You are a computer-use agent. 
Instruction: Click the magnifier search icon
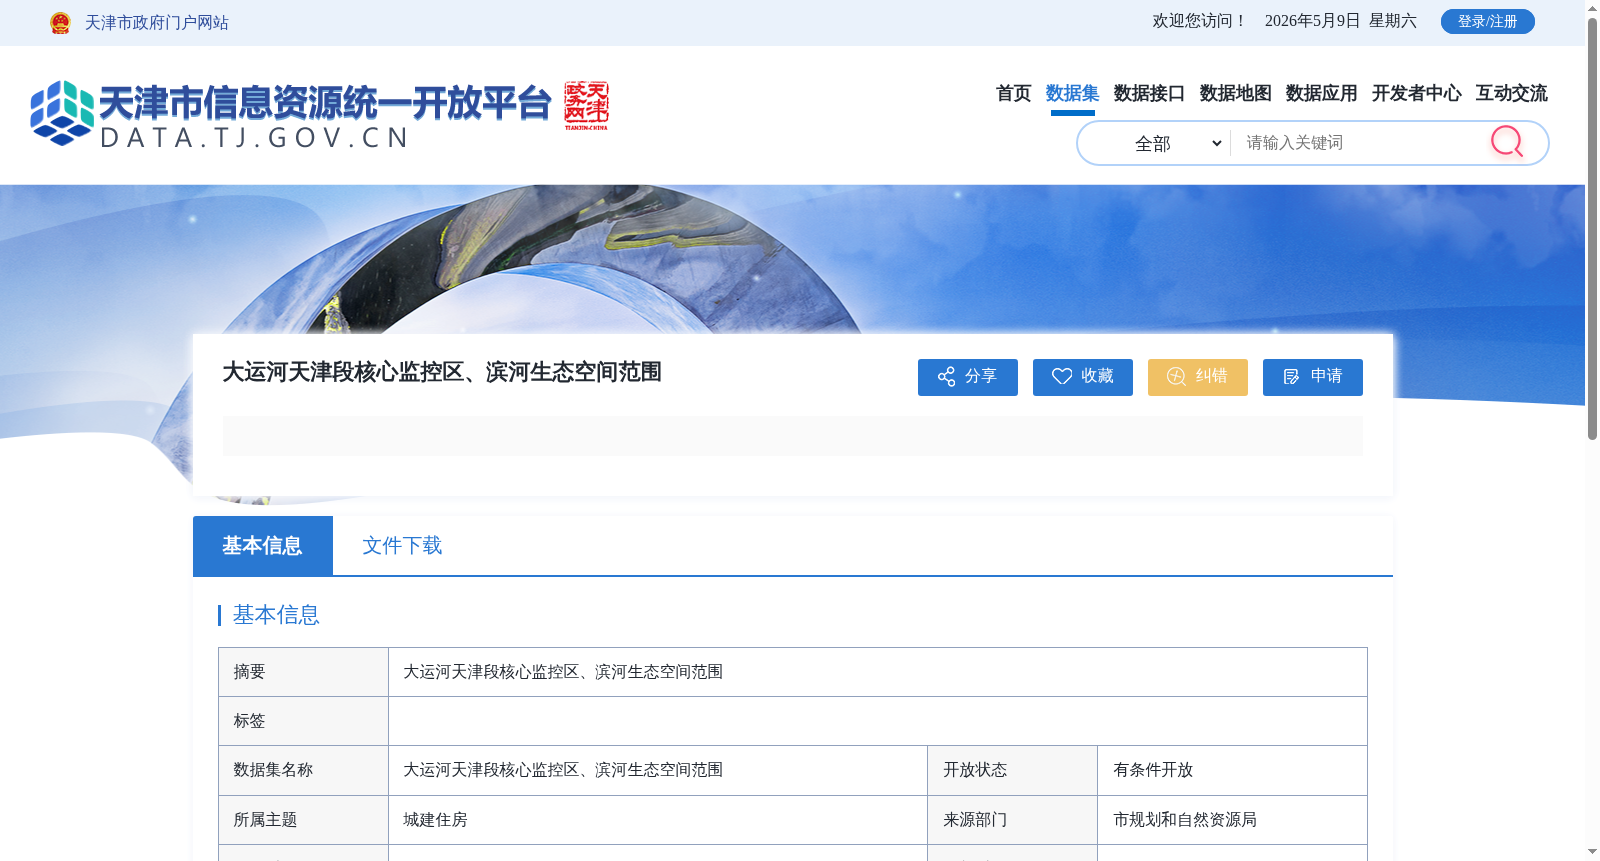1507,142
